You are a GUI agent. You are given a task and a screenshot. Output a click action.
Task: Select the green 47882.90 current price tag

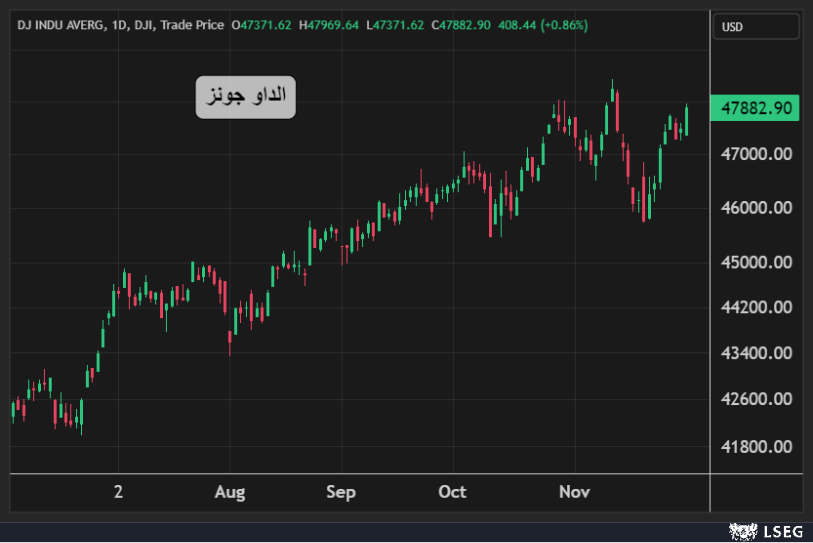point(755,108)
